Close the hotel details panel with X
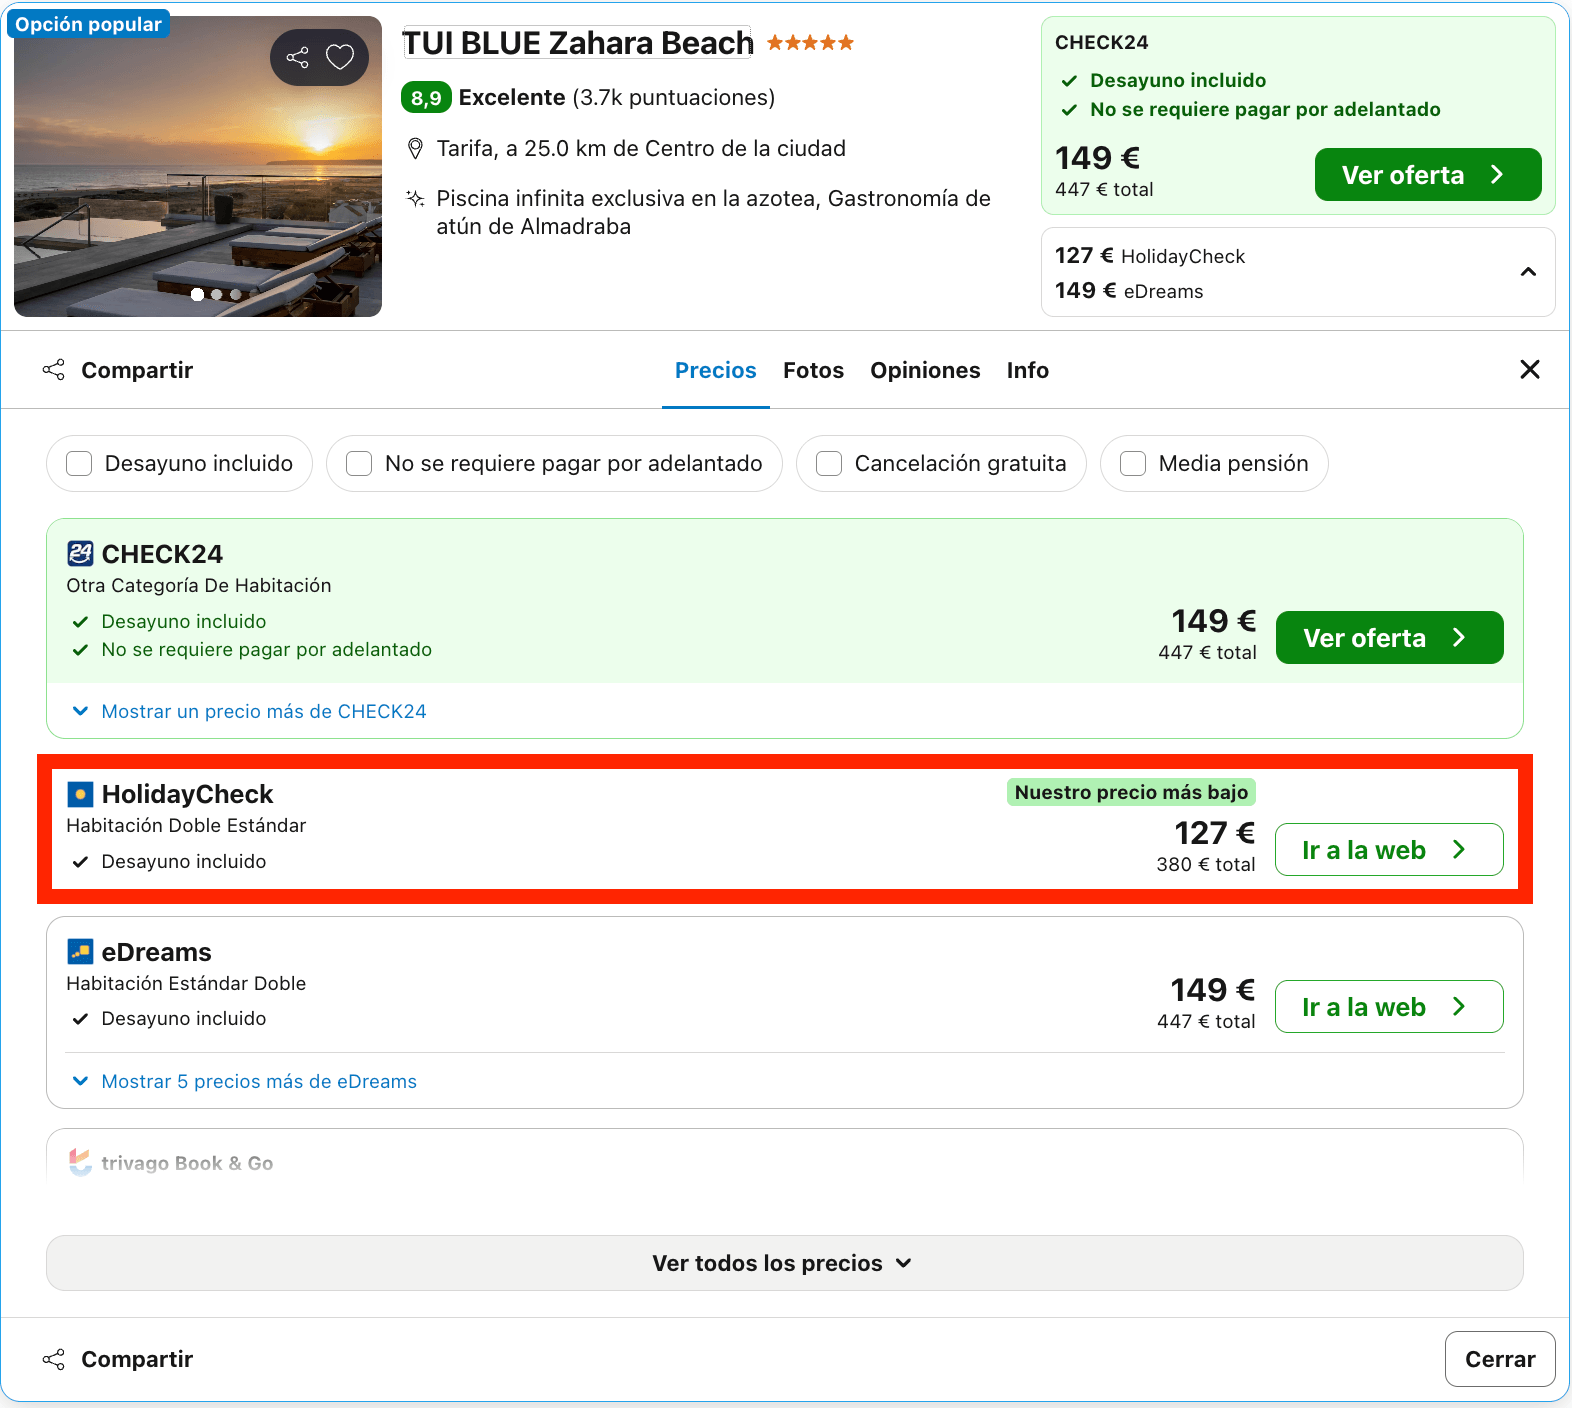 coord(1530,369)
